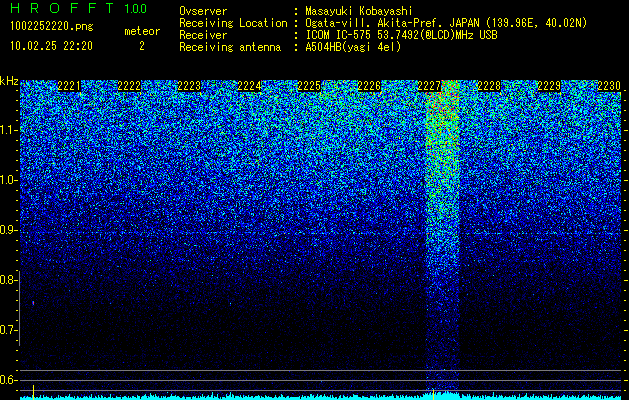Click the meteor count value 2
The height and width of the screenshot is (400, 629).
pyautogui.click(x=142, y=46)
